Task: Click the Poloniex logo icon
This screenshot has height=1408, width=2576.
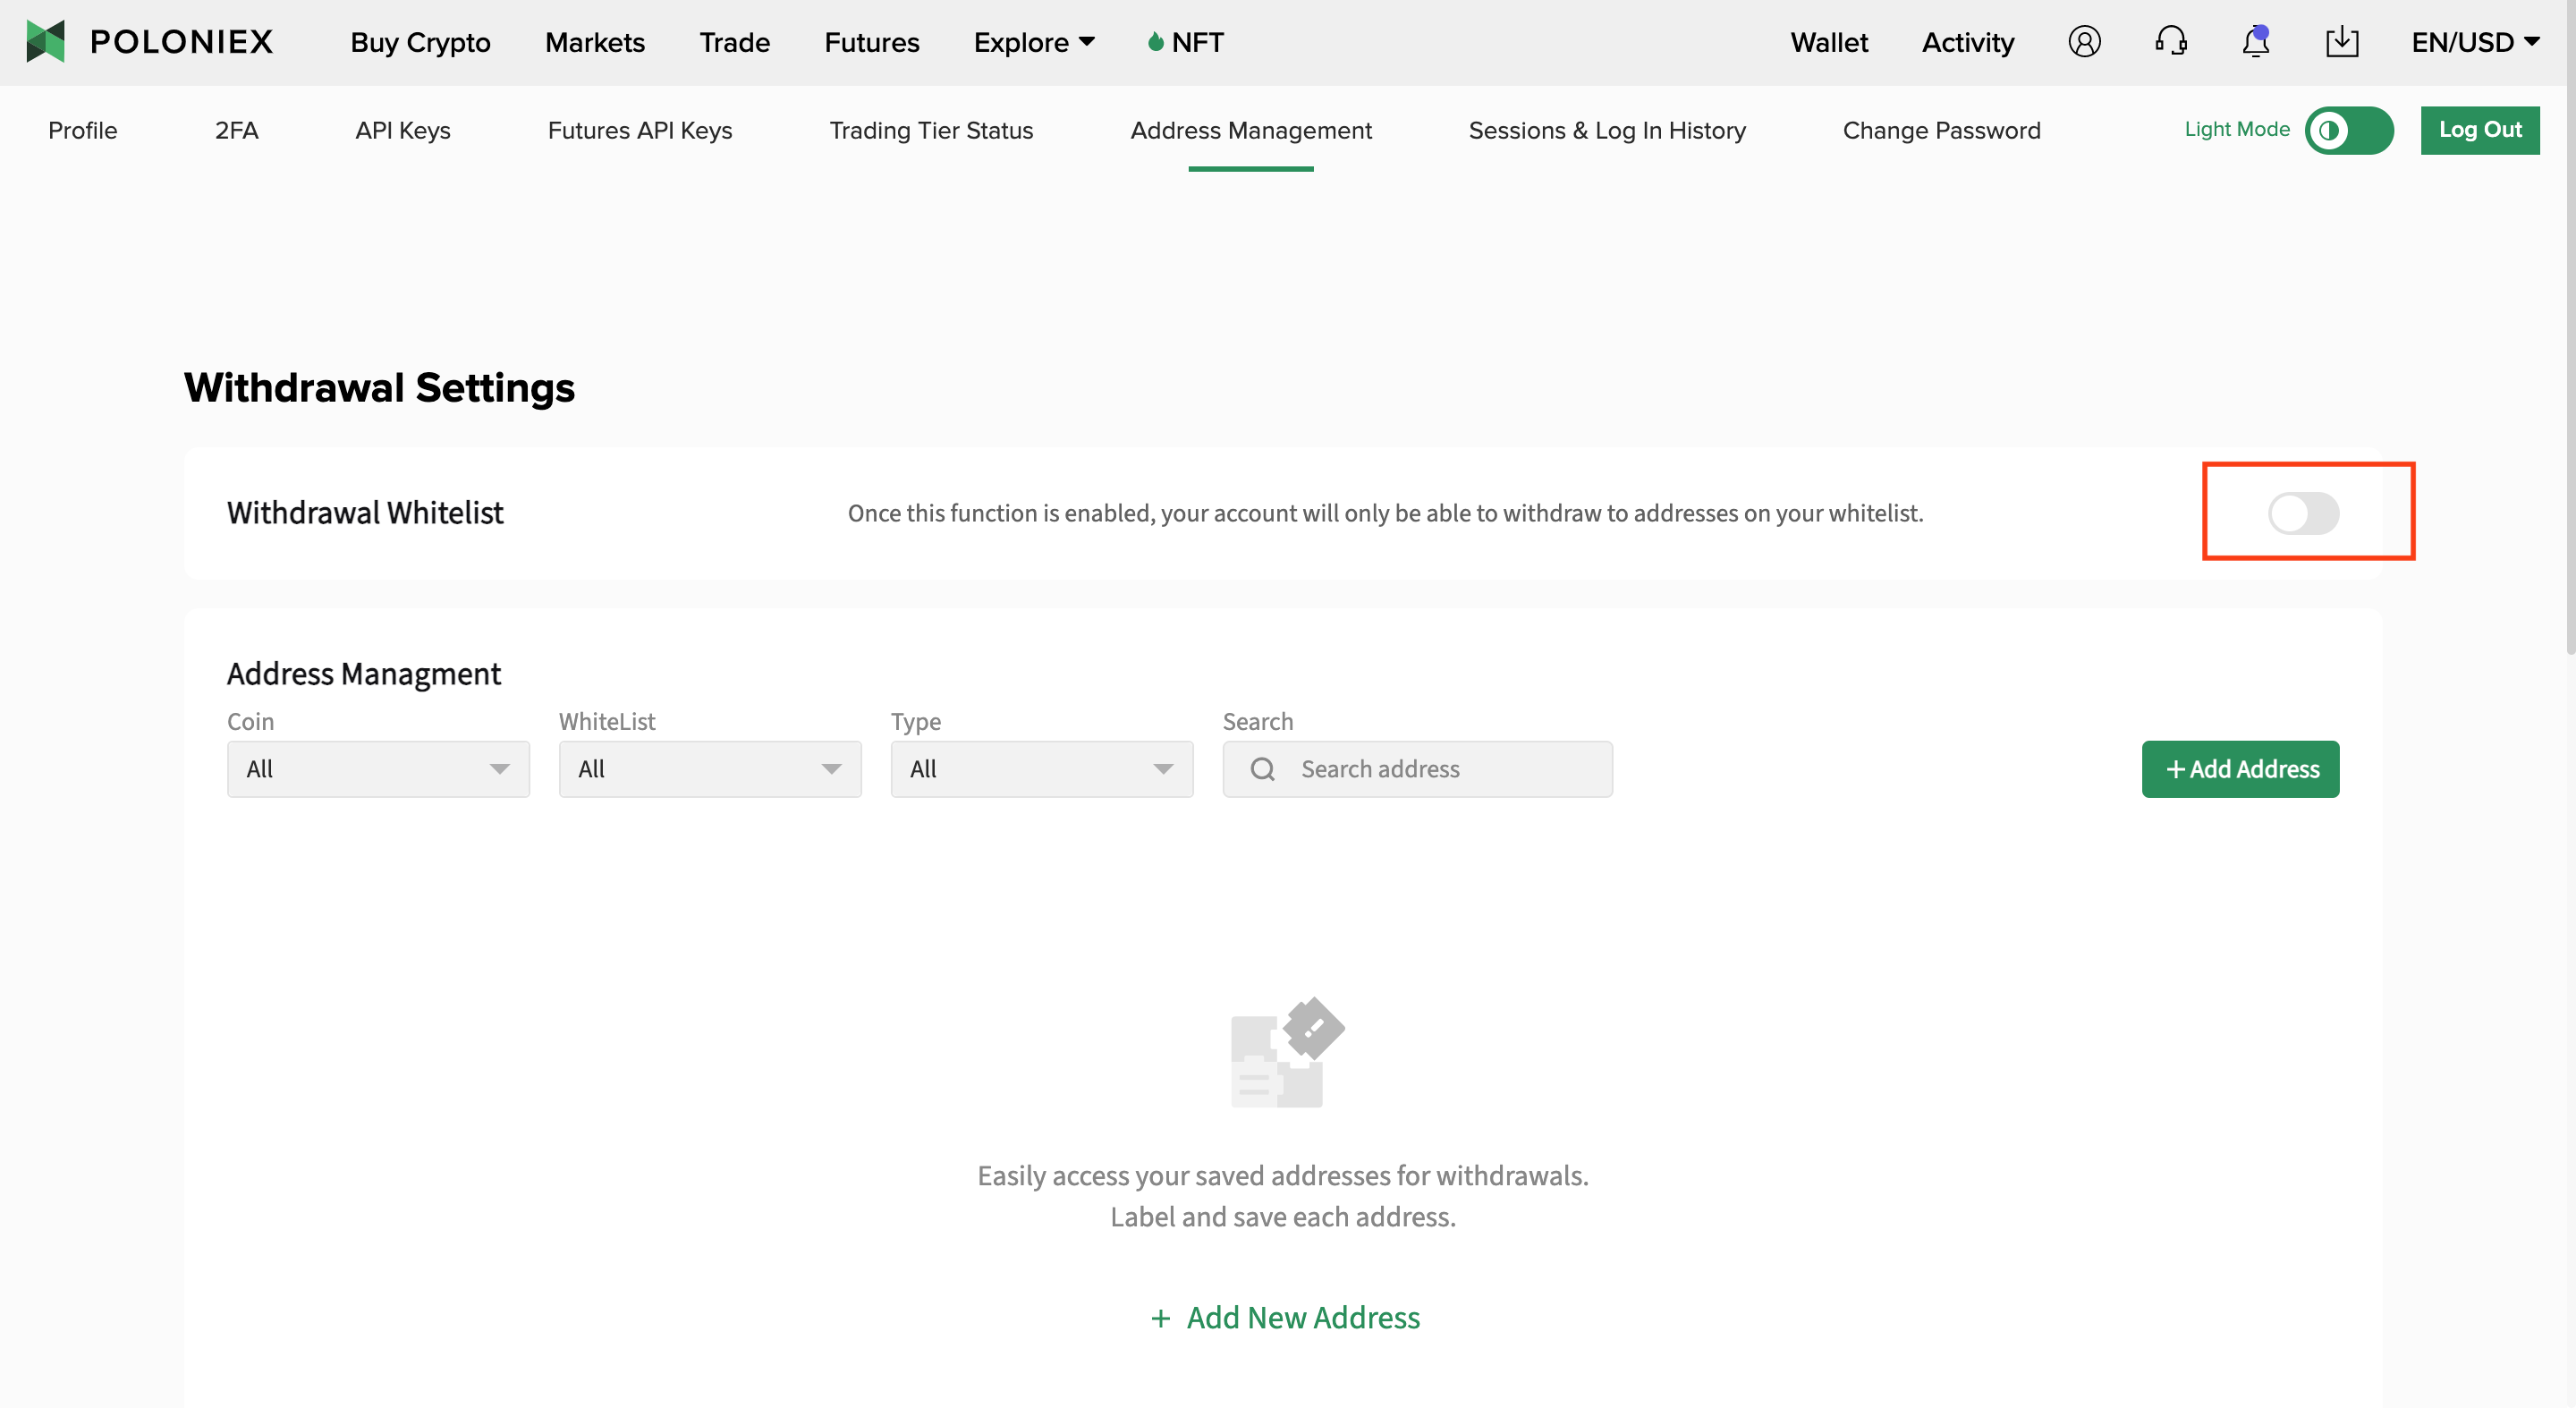Action: [x=45, y=42]
